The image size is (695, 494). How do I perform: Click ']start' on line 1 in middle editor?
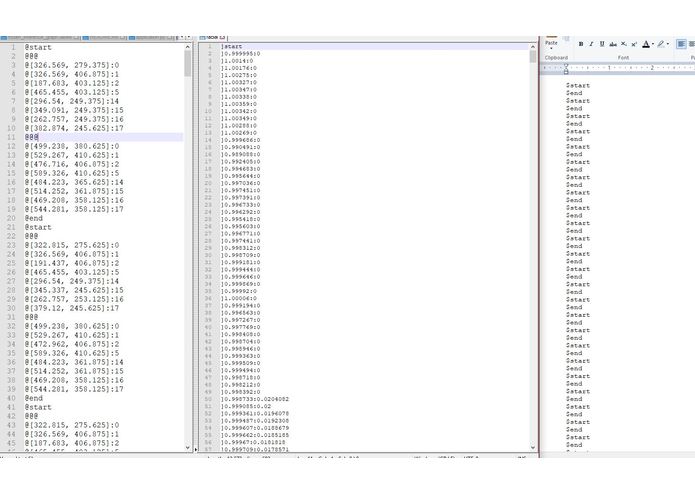coord(232,47)
